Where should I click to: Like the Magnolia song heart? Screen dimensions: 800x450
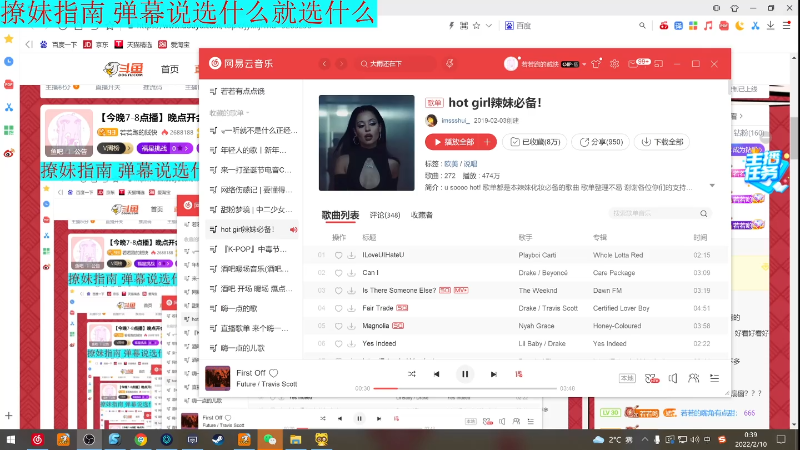(x=338, y=326)
